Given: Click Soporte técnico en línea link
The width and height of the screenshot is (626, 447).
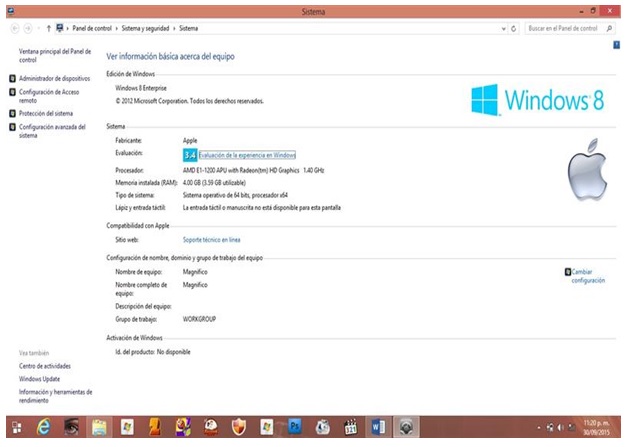Looking at the screenshot, I should coord(211,240).
